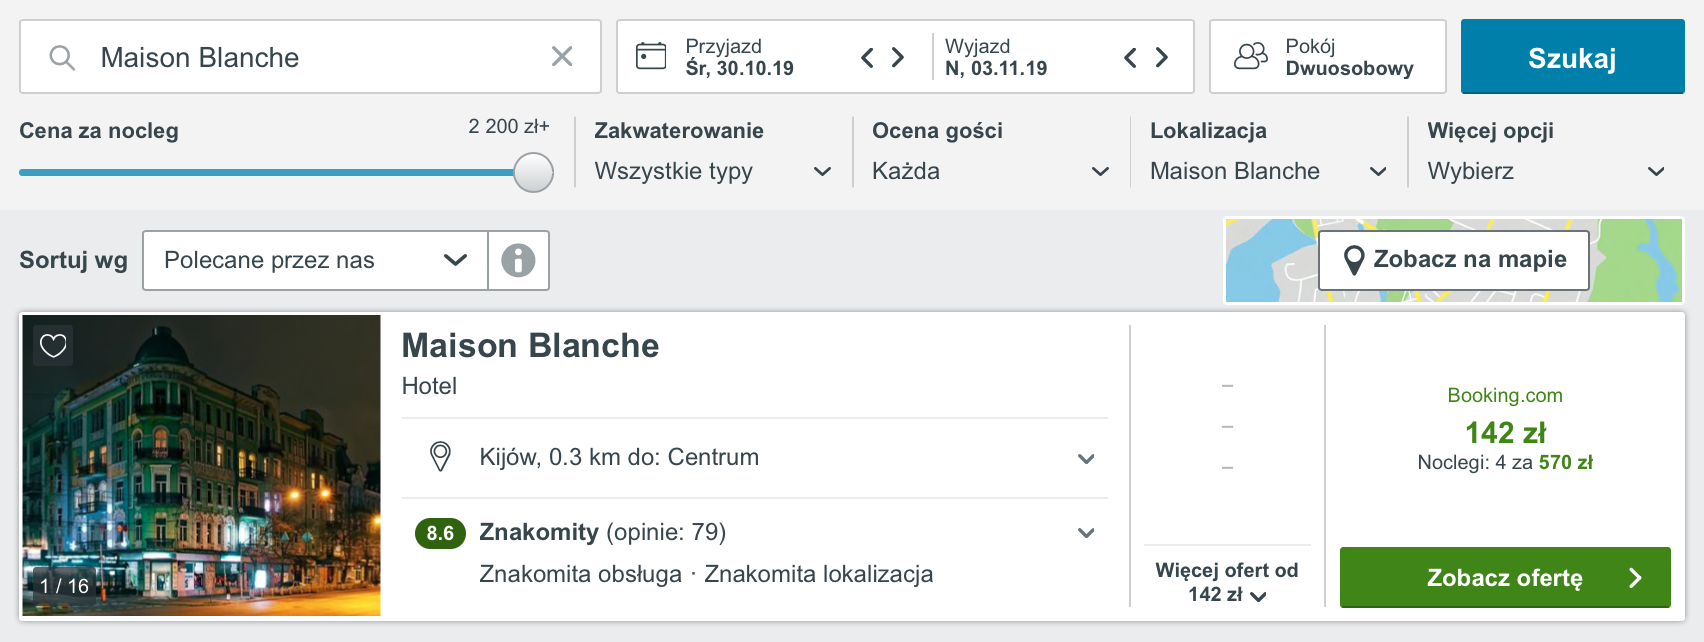Open the Więcej opcji dropdown

(1547, 171)
